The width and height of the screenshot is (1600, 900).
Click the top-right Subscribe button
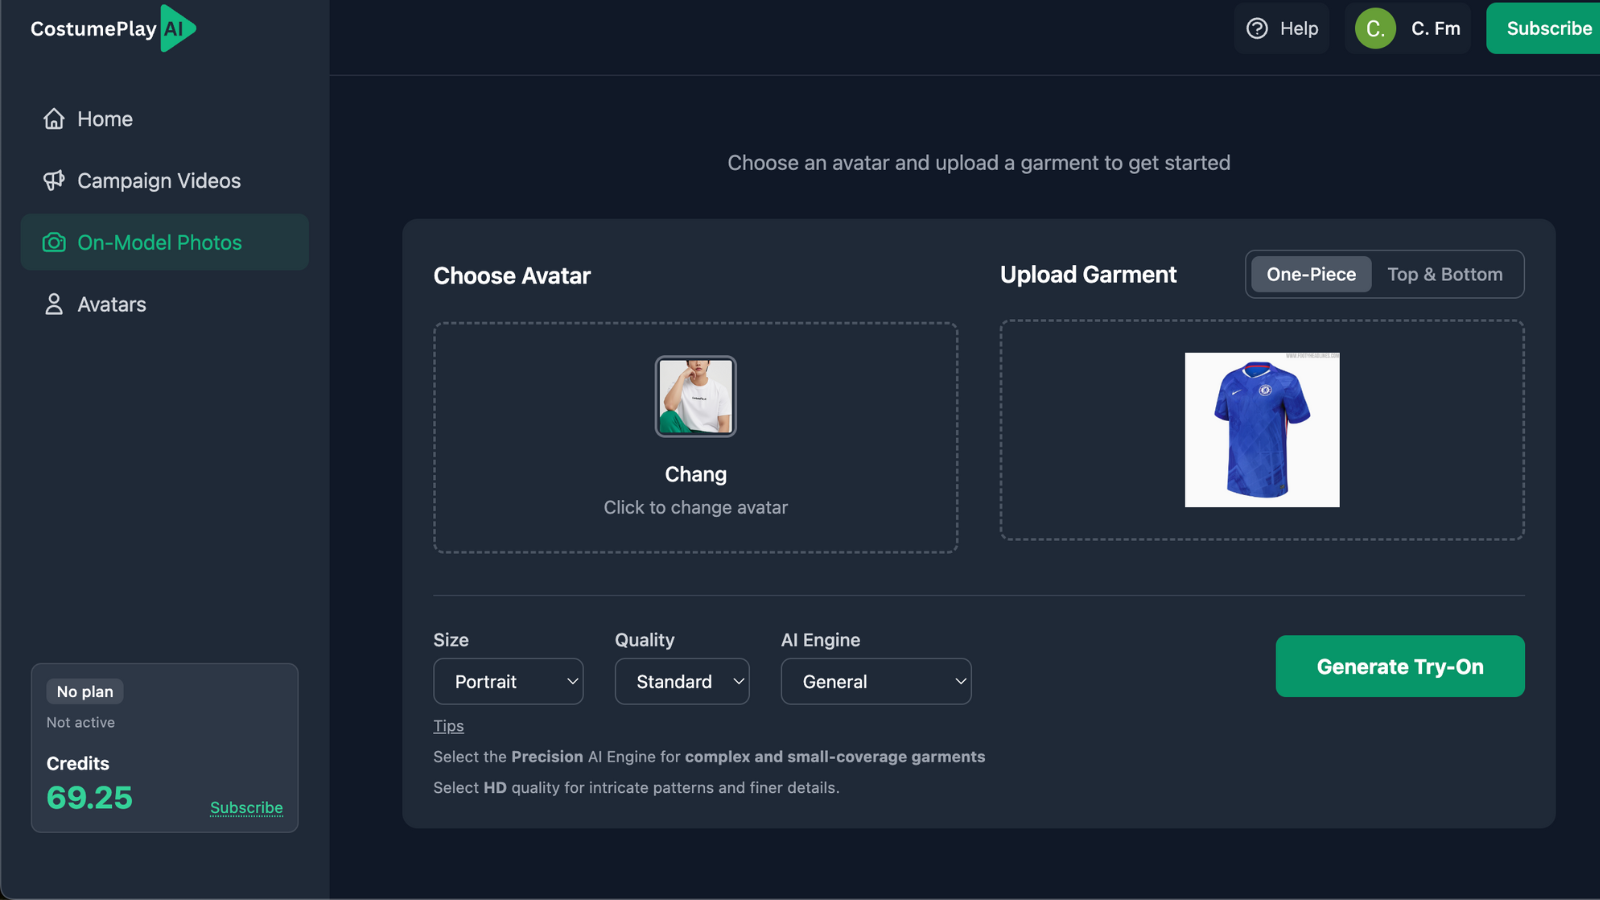pyautogui.click(x=1548, y=29)
